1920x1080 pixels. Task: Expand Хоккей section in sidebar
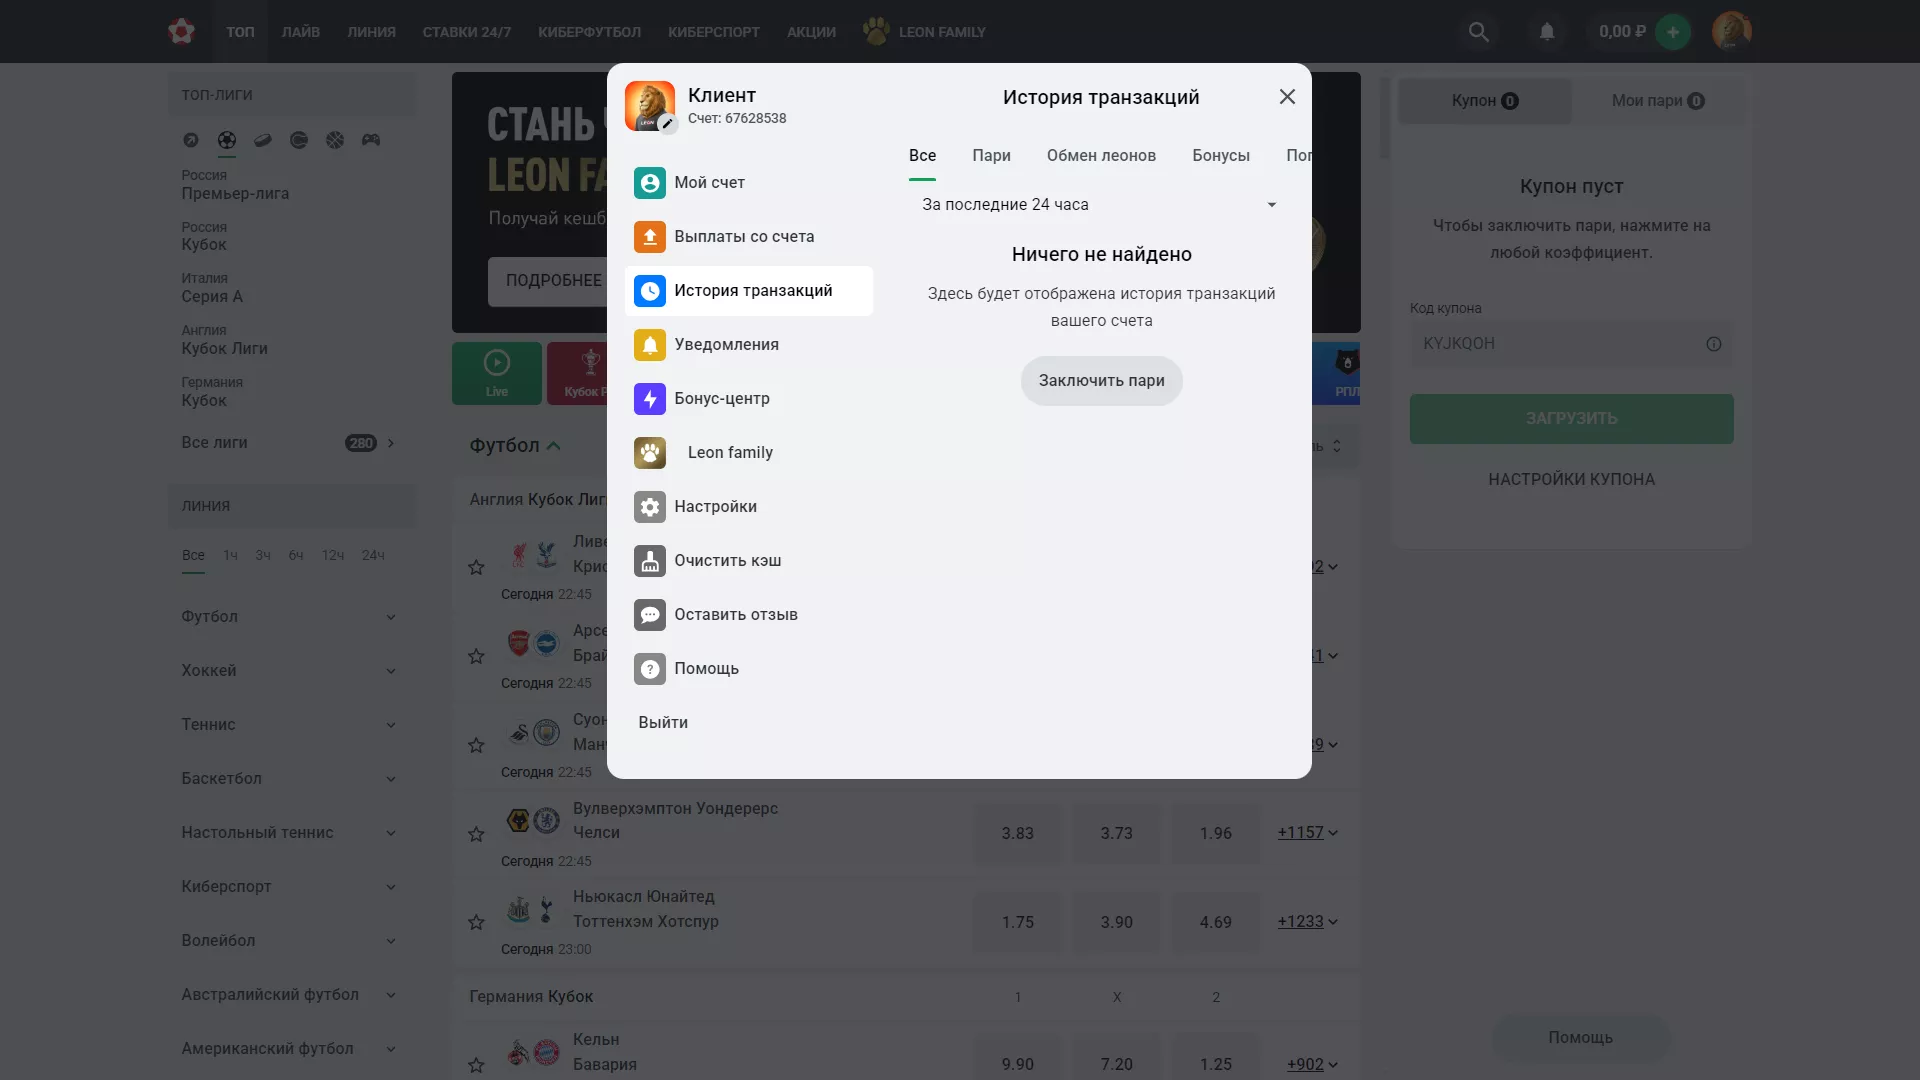pos(289,671)
